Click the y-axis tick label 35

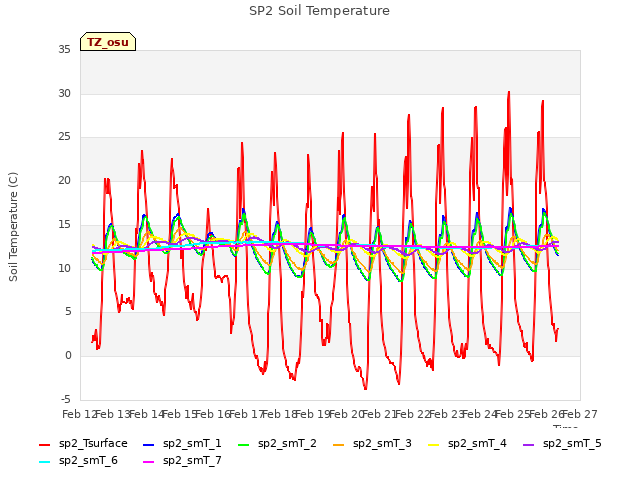click(64, 49)
